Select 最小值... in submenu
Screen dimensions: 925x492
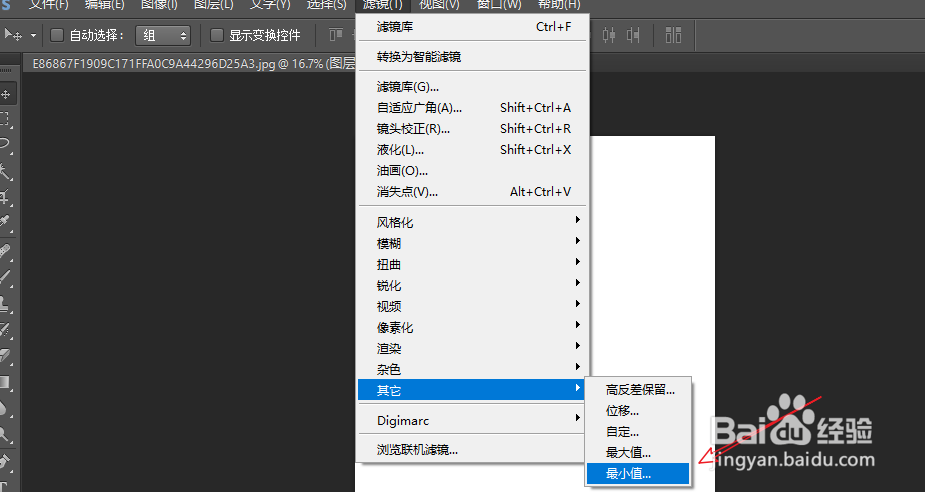638,473
